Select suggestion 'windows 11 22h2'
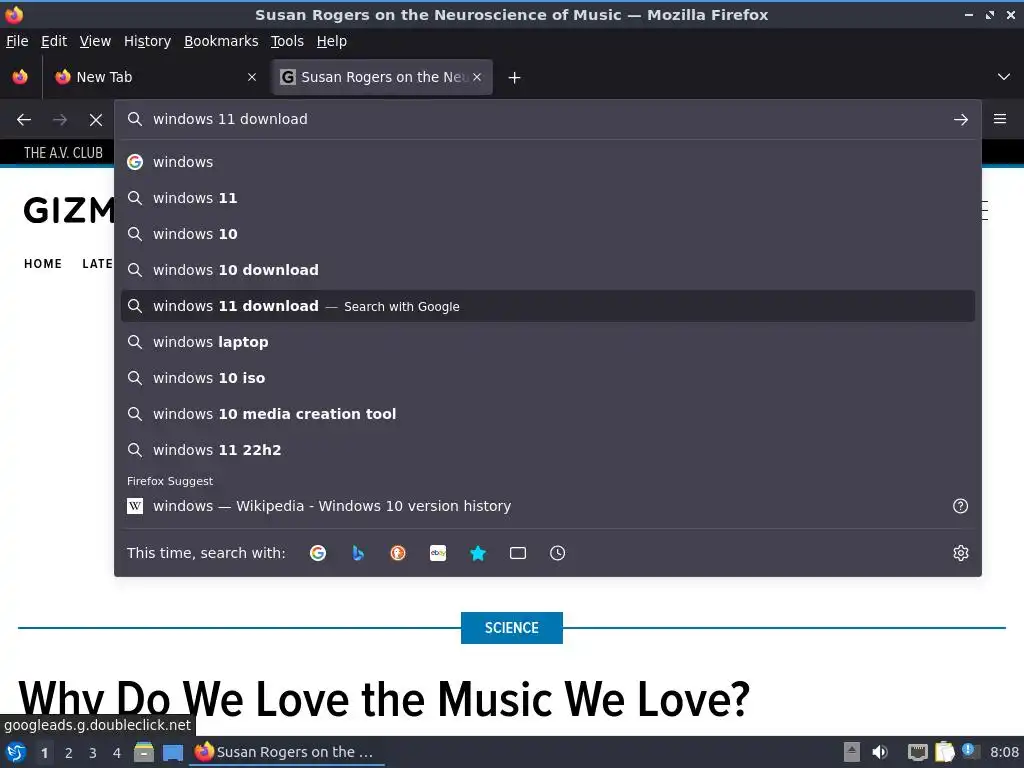The image size is (1024, 768). pyautogui.click(x=548, y=450)
